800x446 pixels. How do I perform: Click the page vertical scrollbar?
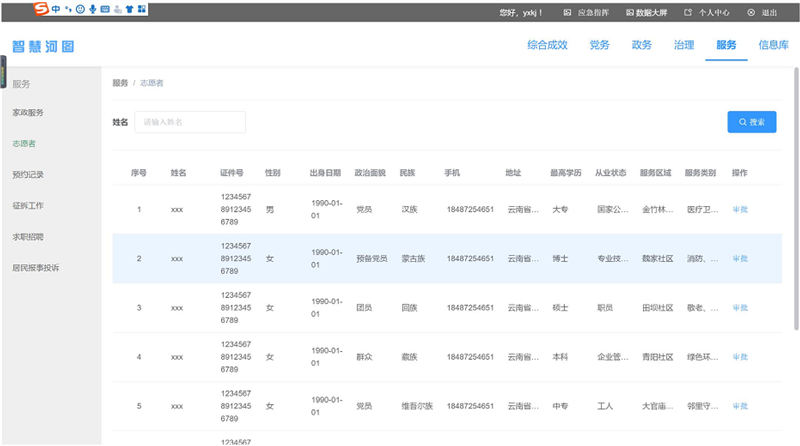796,199
